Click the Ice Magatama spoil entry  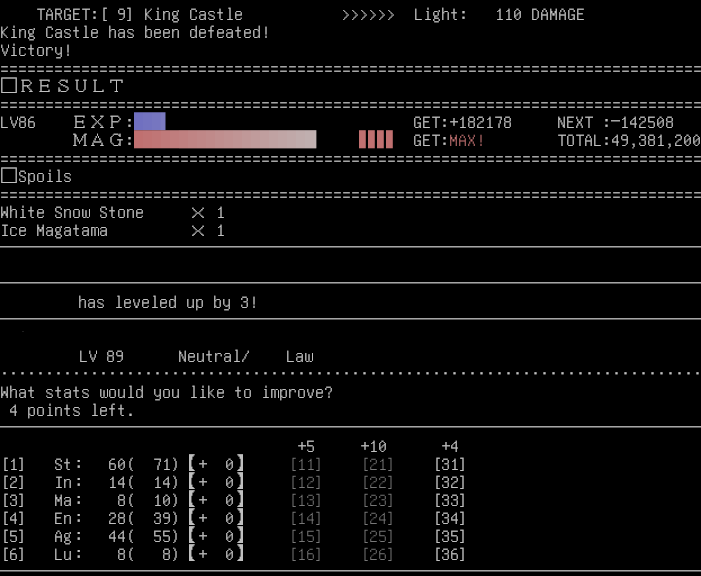(112, 231)
